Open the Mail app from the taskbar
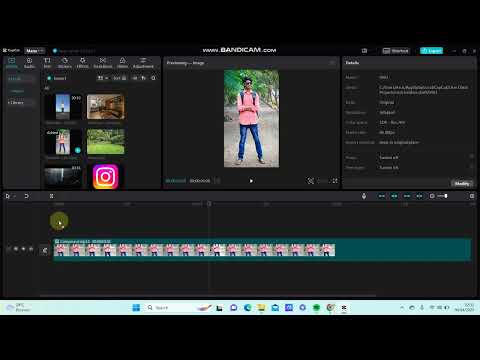The height and width of the screenshot is (360, 480). (x=275, y=307)
